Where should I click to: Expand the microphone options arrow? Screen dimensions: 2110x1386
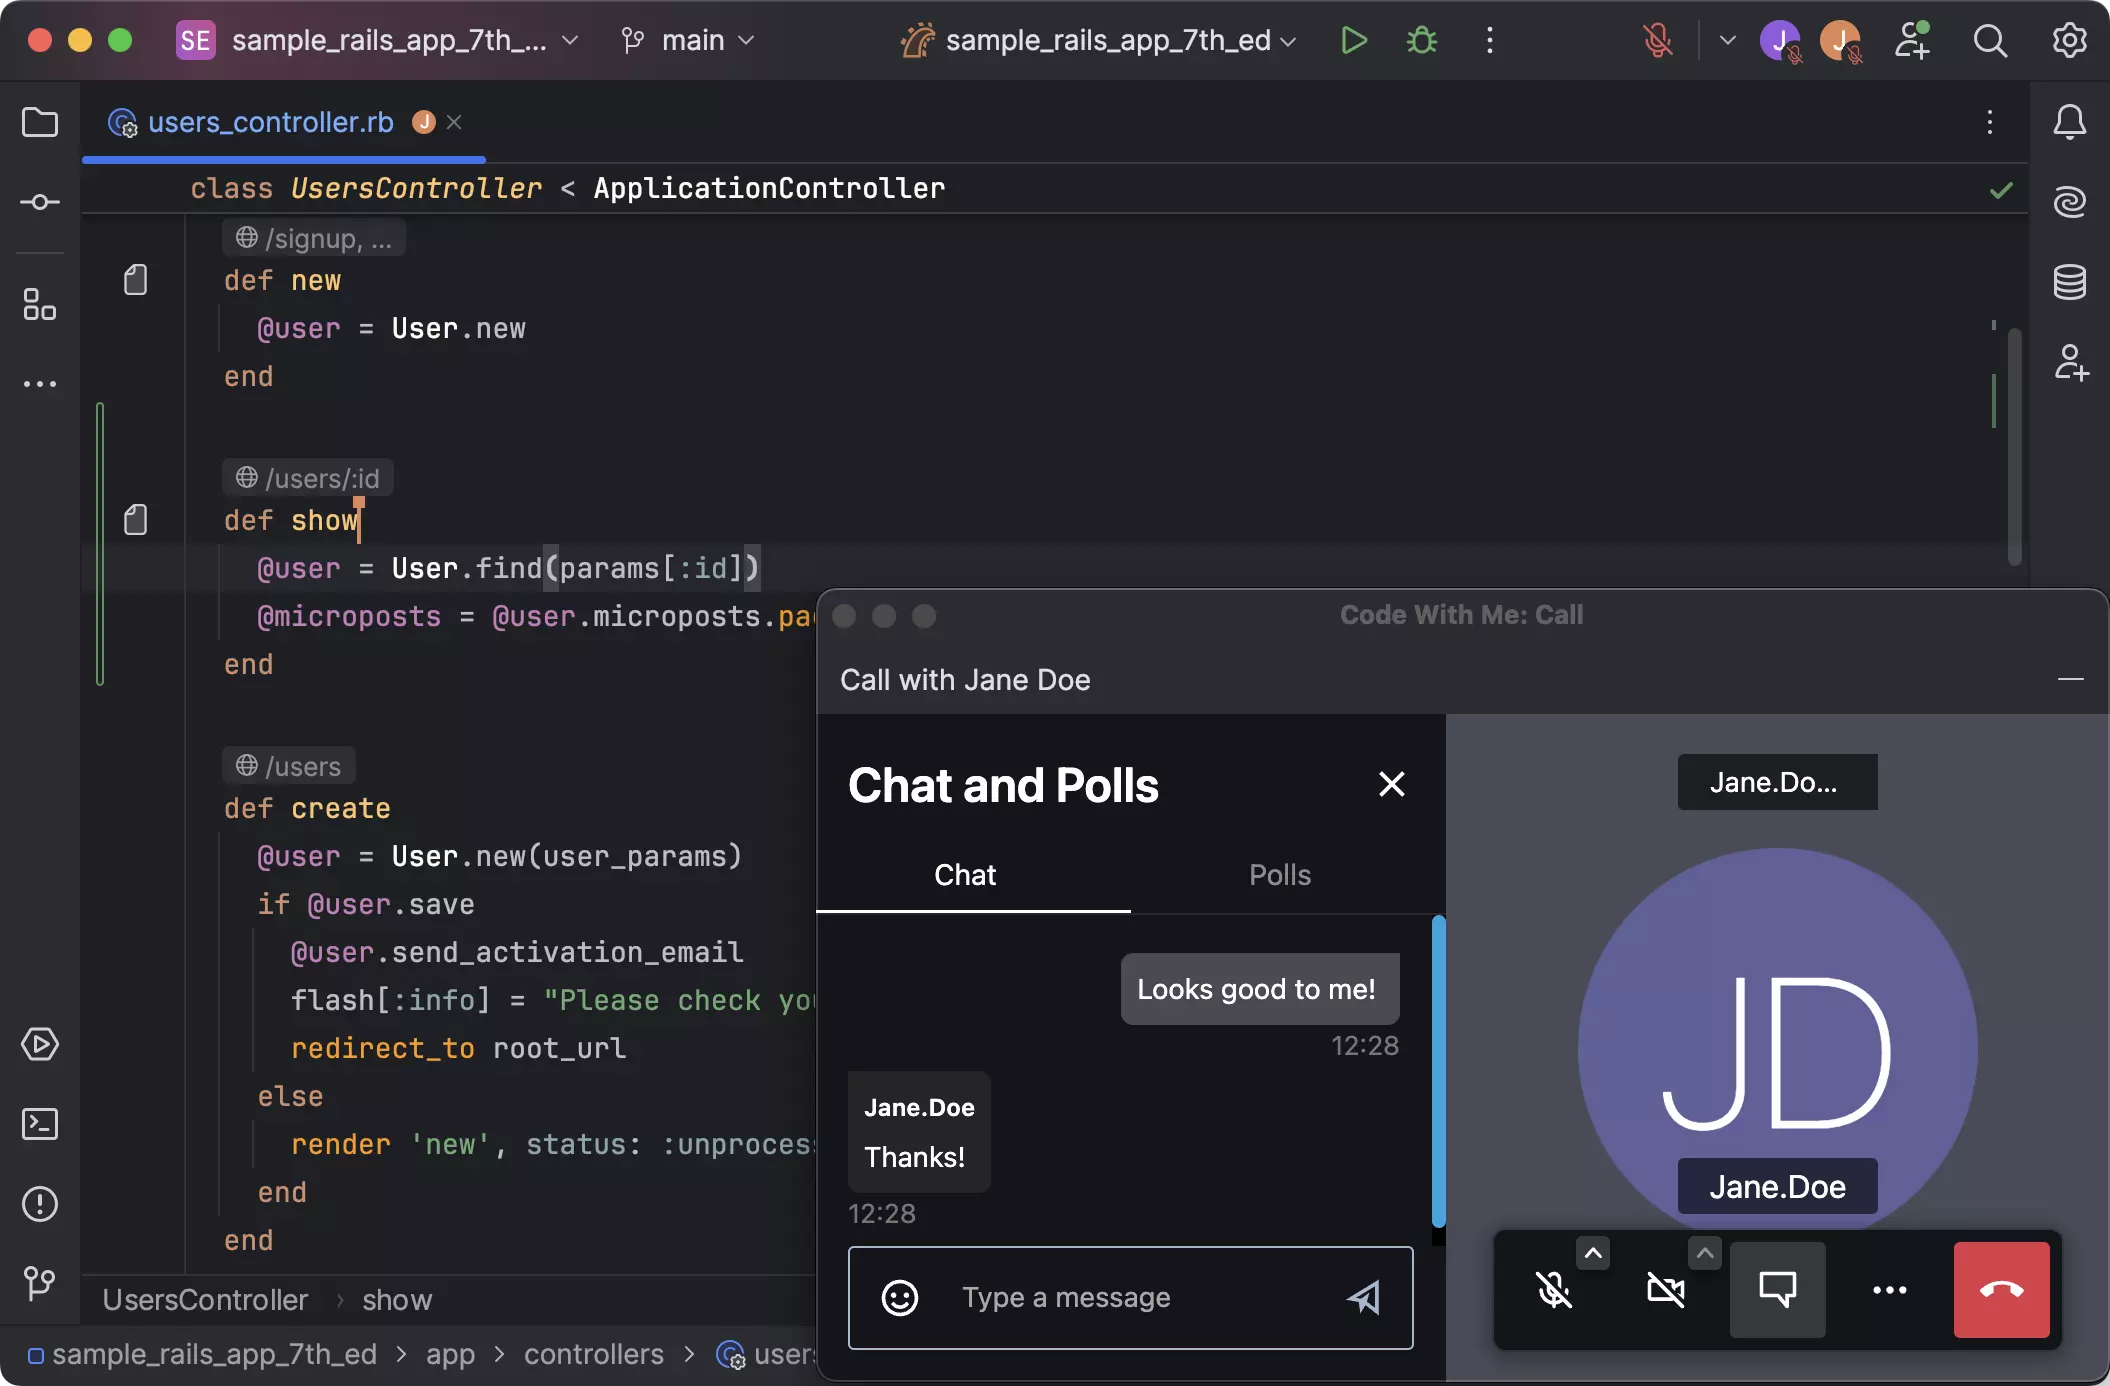1593,1253
